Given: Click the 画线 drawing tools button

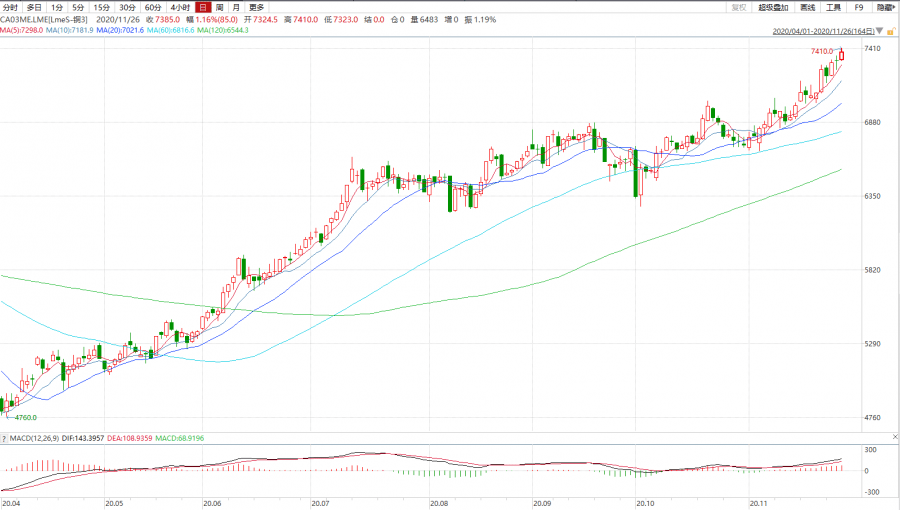Looking at the screenshot, I should click(808, 7).
